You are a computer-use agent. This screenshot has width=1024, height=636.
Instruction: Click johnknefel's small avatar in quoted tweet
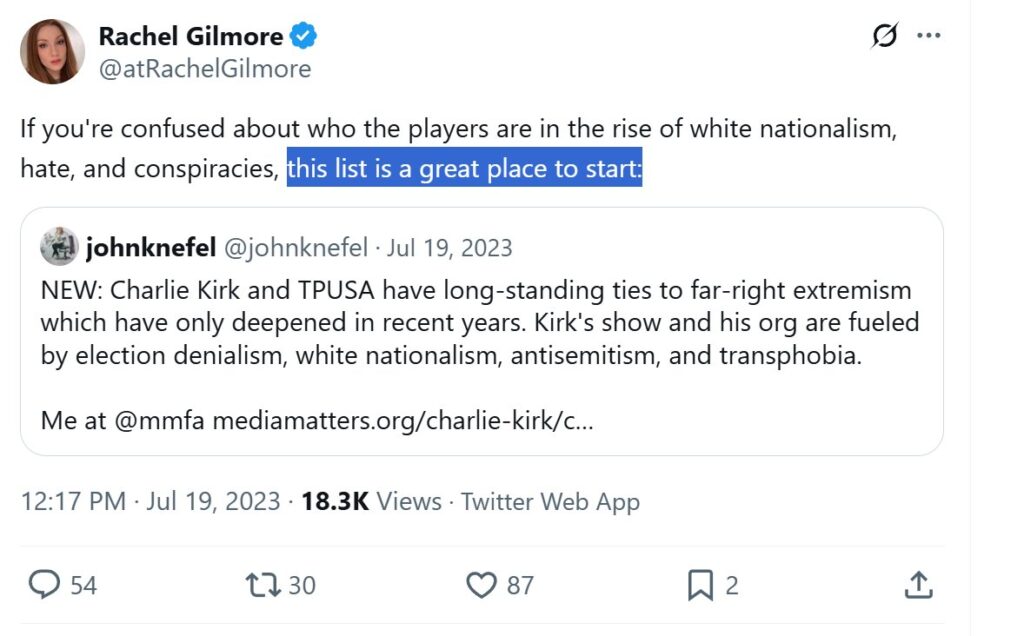click(59, 246)
